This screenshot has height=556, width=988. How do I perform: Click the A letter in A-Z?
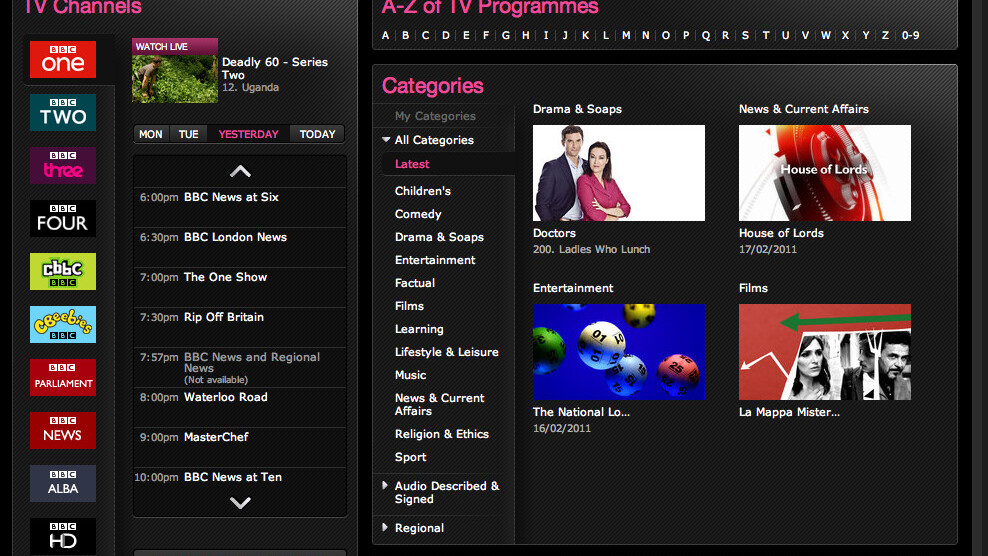coord(385,35)
